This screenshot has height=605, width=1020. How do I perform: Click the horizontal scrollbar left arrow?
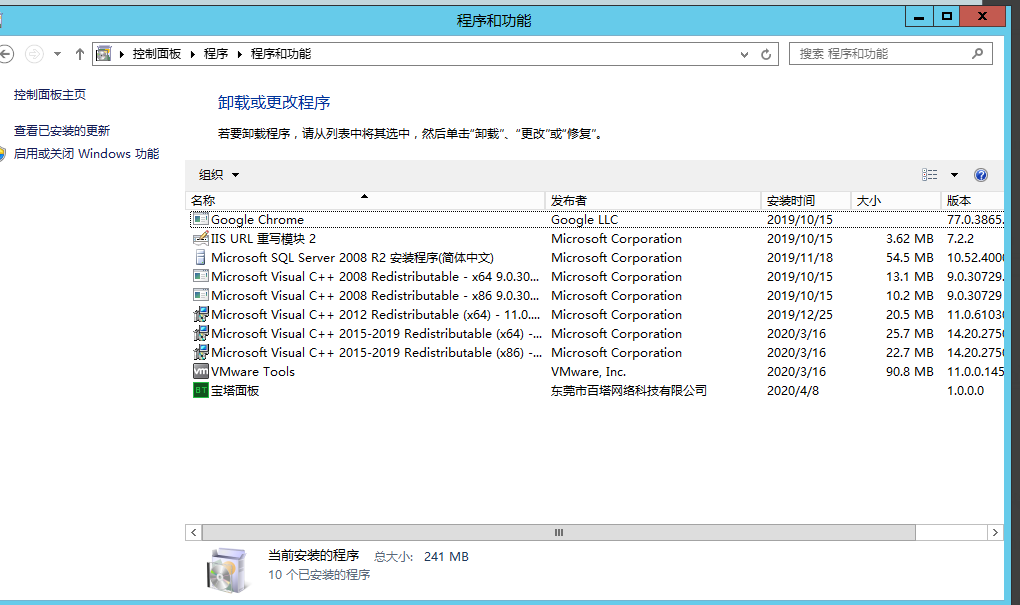(x=194, y=533)
